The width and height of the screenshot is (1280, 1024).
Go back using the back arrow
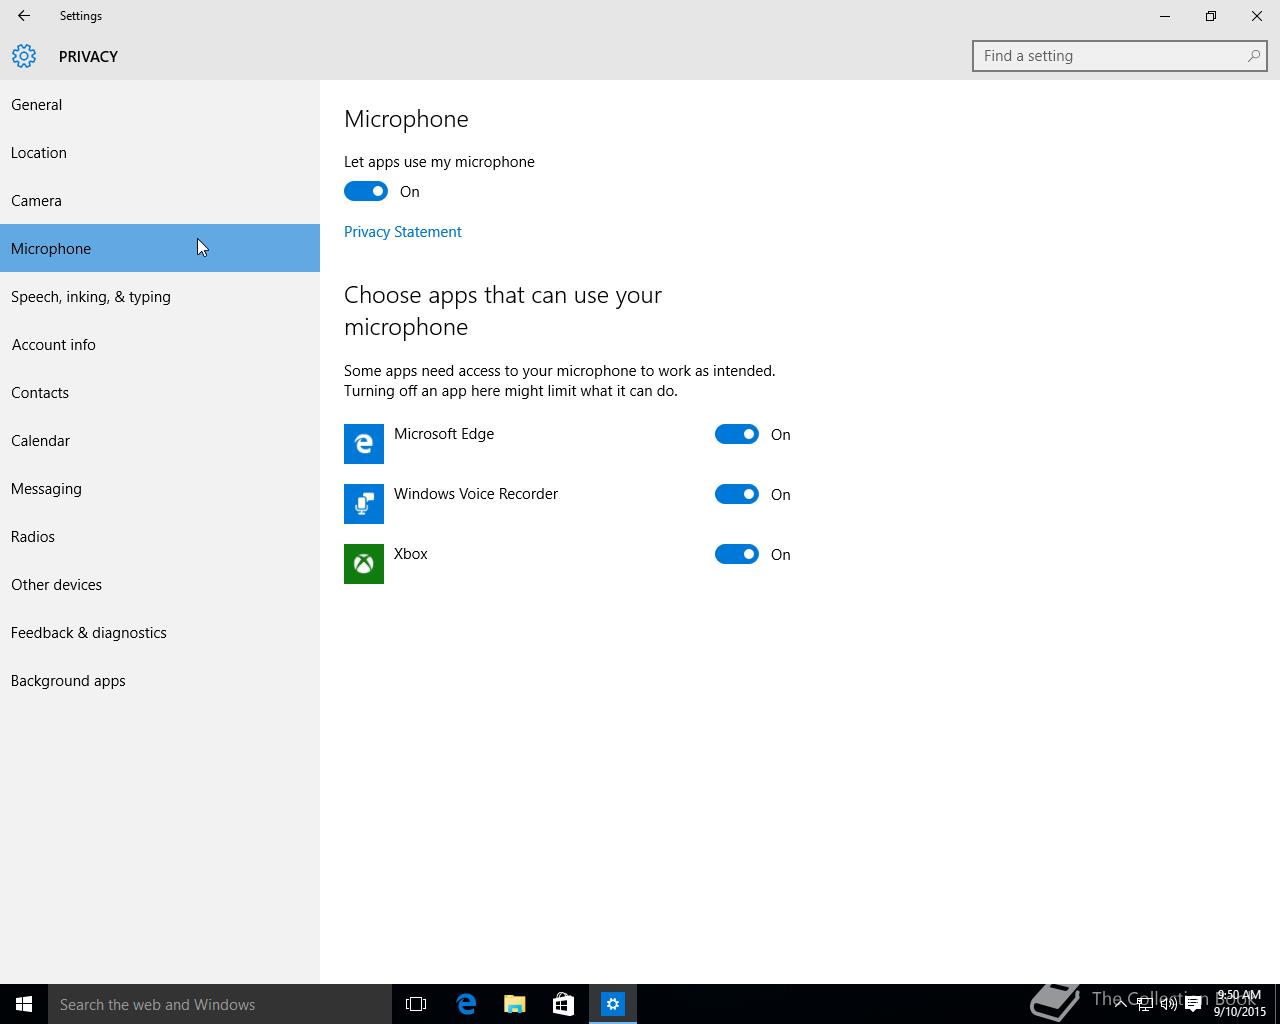pyautogui.click(x=23, y=16)
